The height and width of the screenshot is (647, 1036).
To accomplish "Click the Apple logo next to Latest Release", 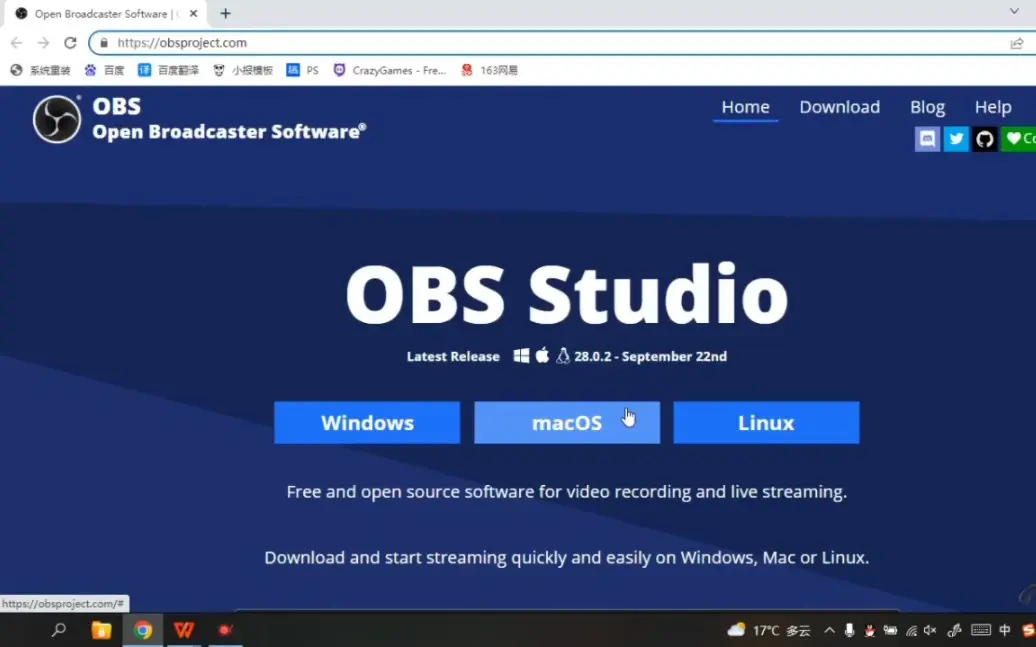I will coord(542,356).
